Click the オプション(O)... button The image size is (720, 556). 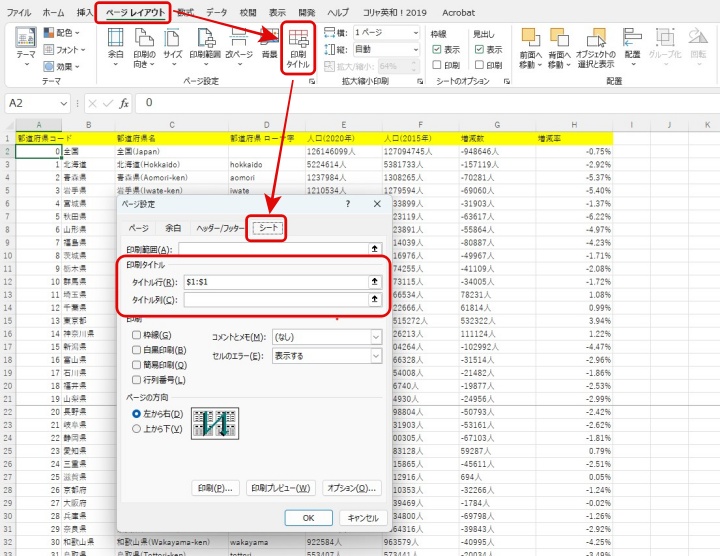click(352, 488)
